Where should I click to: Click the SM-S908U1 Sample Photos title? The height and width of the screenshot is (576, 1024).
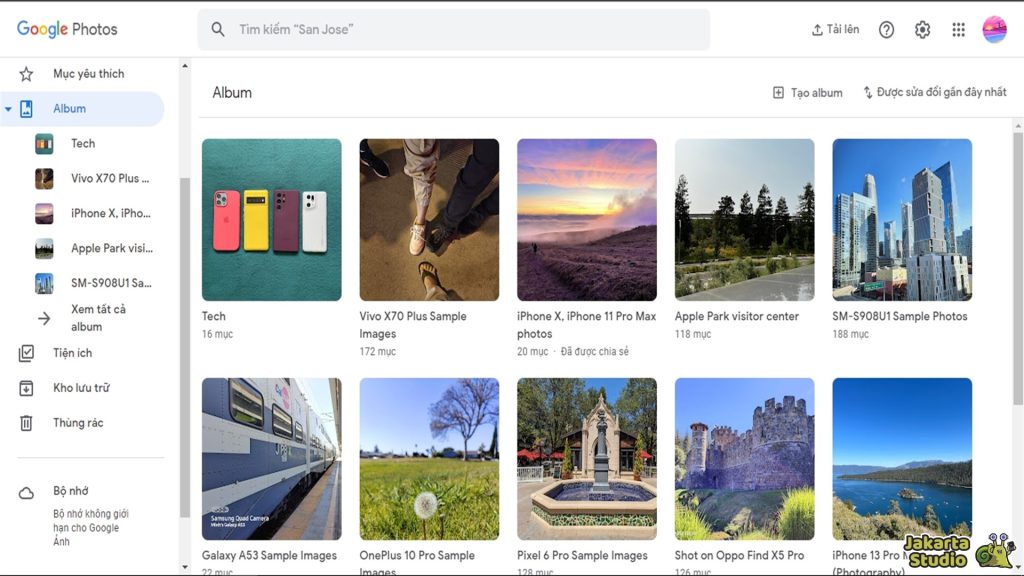pos(899,316)
